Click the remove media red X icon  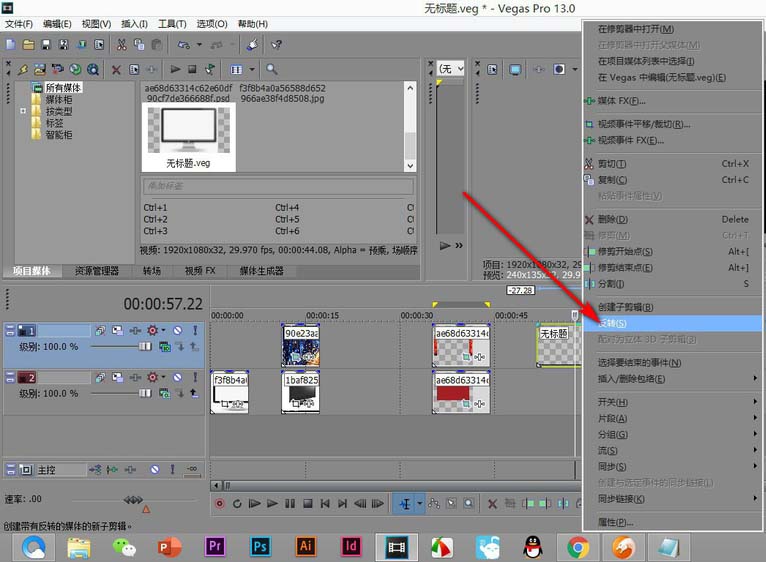[116, 70]
